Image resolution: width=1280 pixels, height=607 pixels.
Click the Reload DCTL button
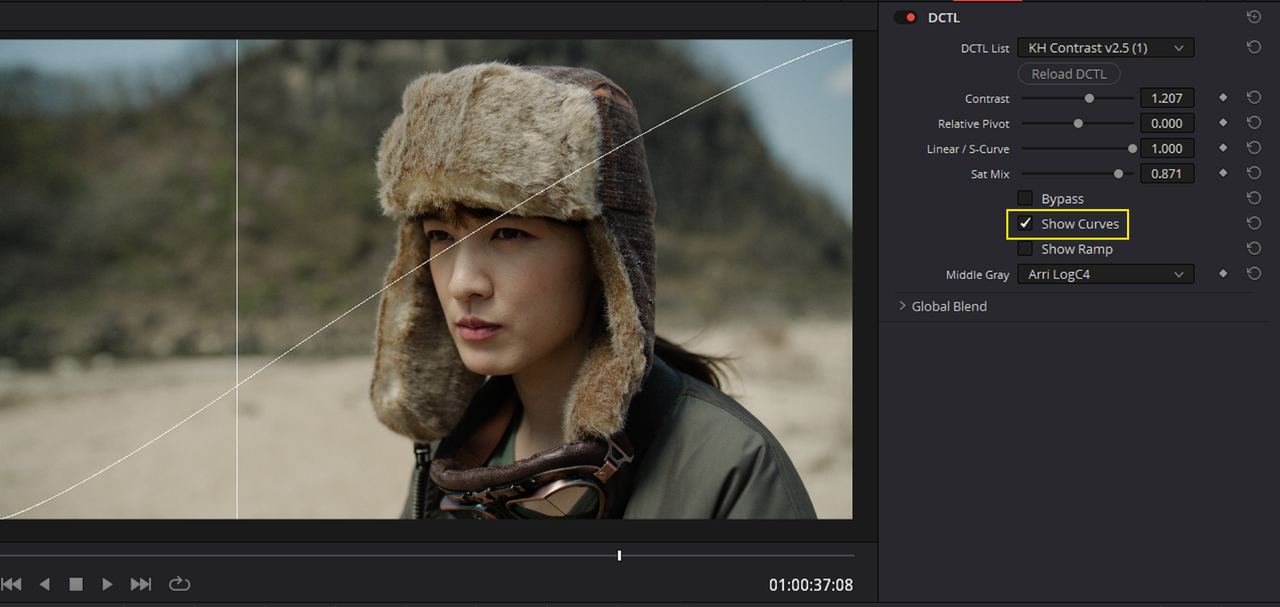pos(1069,74)
